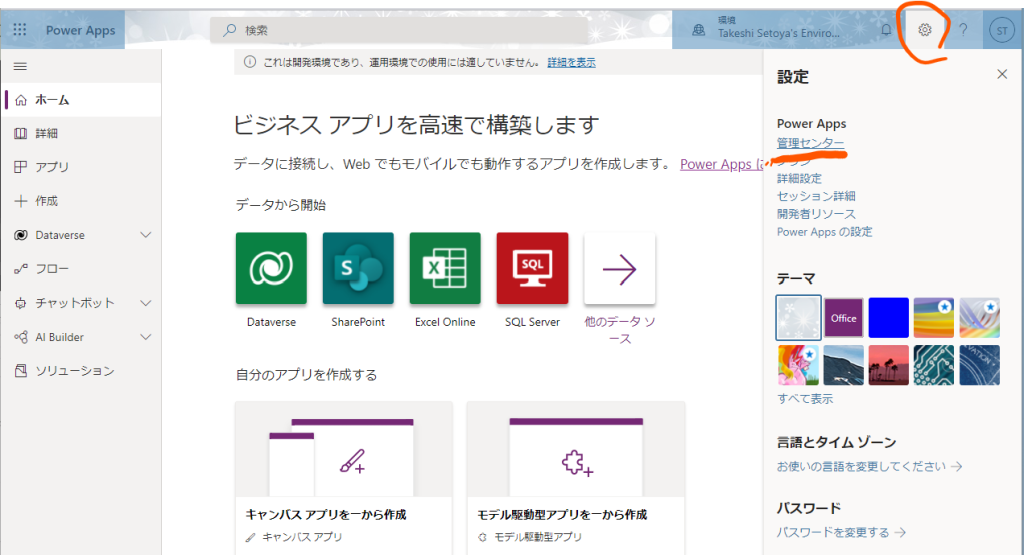
Task: Open the 開発者リソース link
Action: pos(816,214)
